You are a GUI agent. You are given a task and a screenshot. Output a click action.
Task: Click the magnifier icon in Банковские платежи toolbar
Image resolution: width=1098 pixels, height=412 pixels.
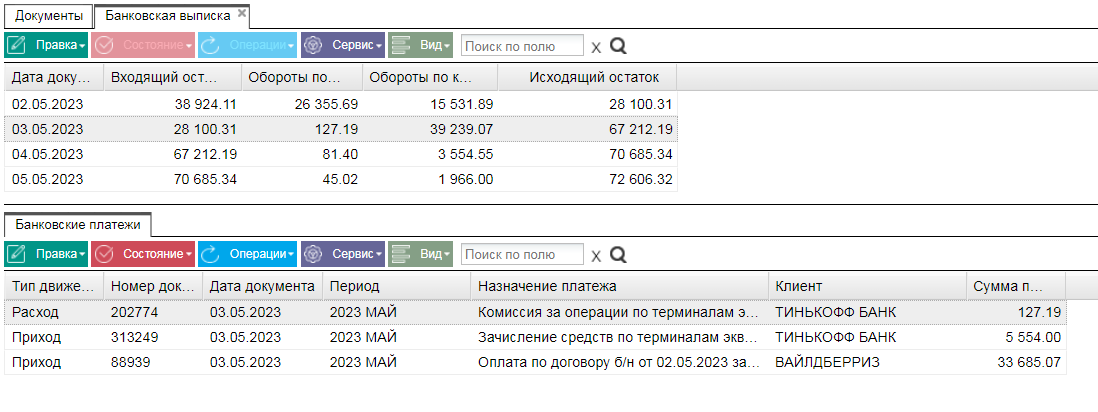tap(618, 254)
